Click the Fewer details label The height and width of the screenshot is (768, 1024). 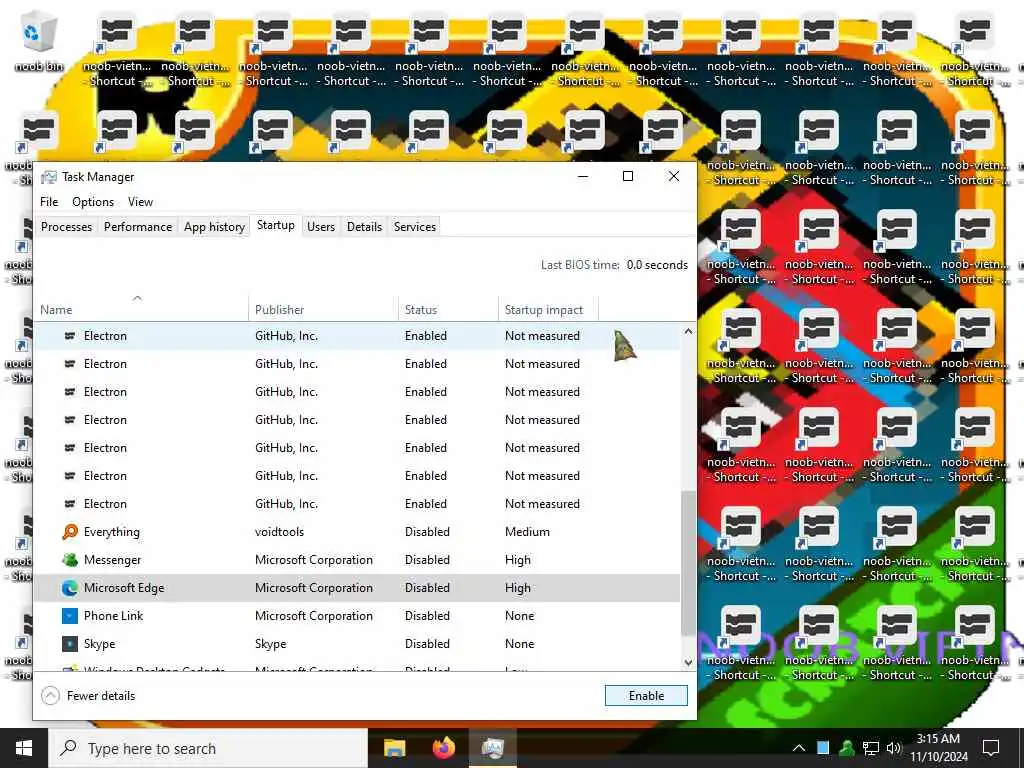coord(101,696)
